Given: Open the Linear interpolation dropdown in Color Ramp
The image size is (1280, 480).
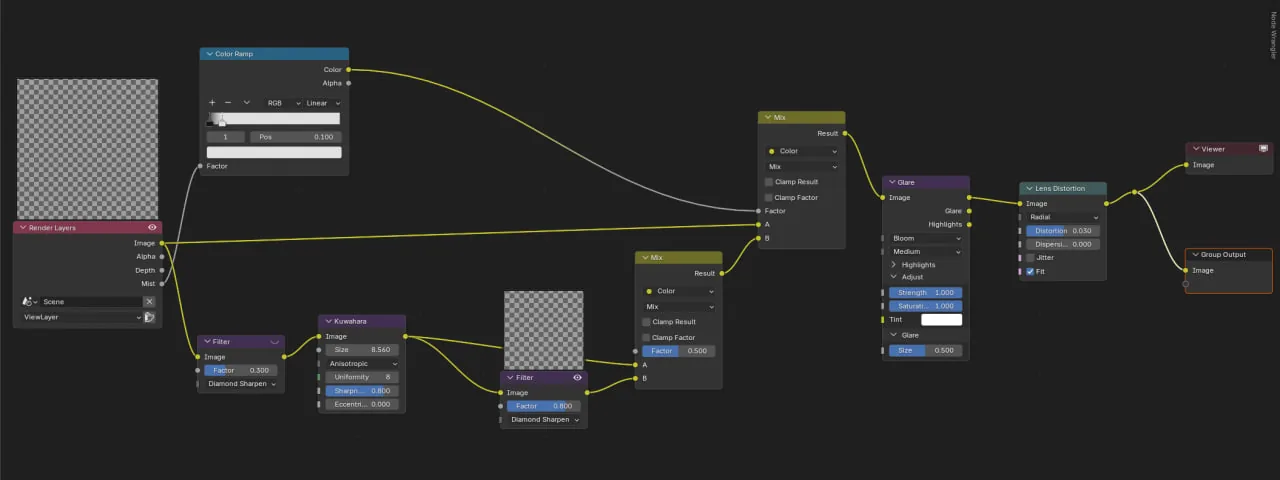Looking at the screenshot, I should 323,103.
